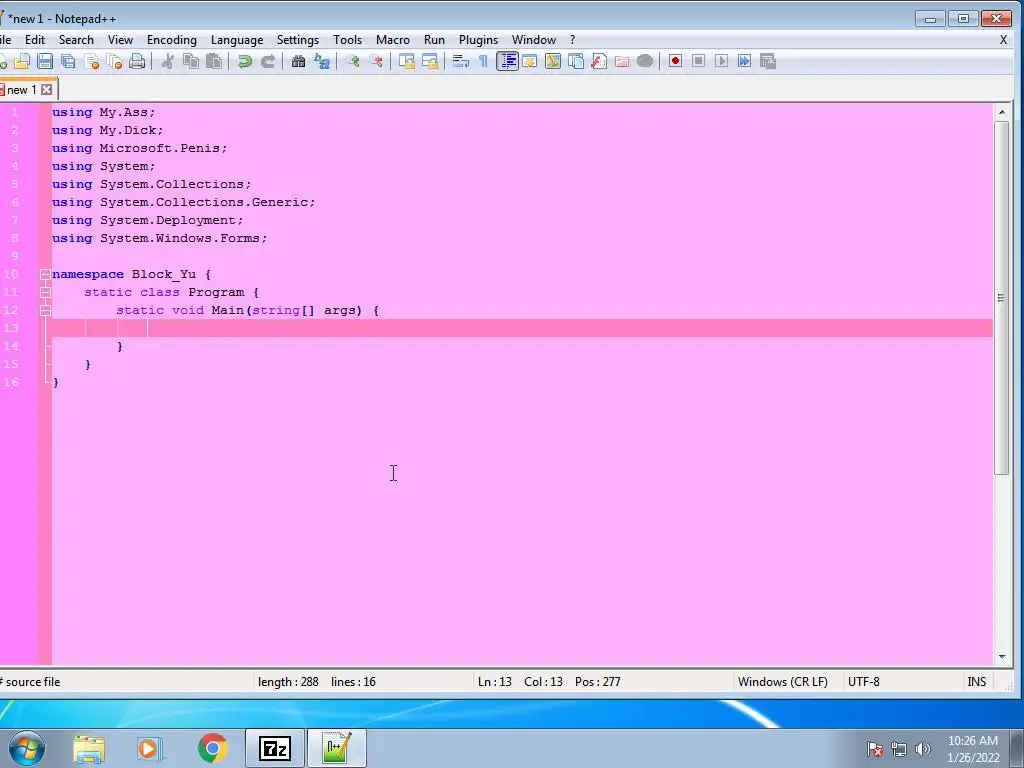Undo the last edit with the green arrow
Viewport: 1024px width, 768px height.
244,61
